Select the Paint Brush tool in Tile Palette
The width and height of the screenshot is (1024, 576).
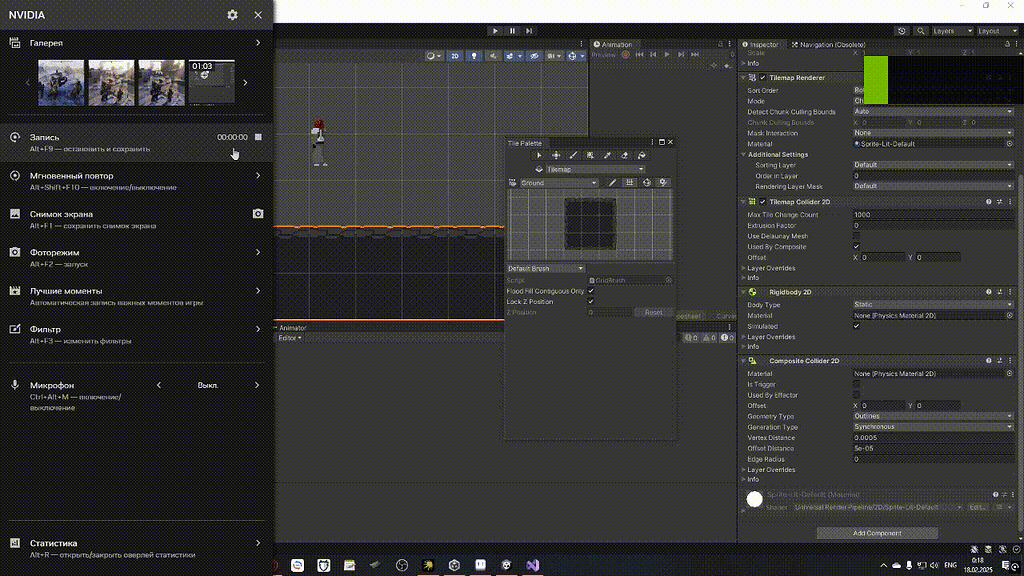[x=574, y=155]
